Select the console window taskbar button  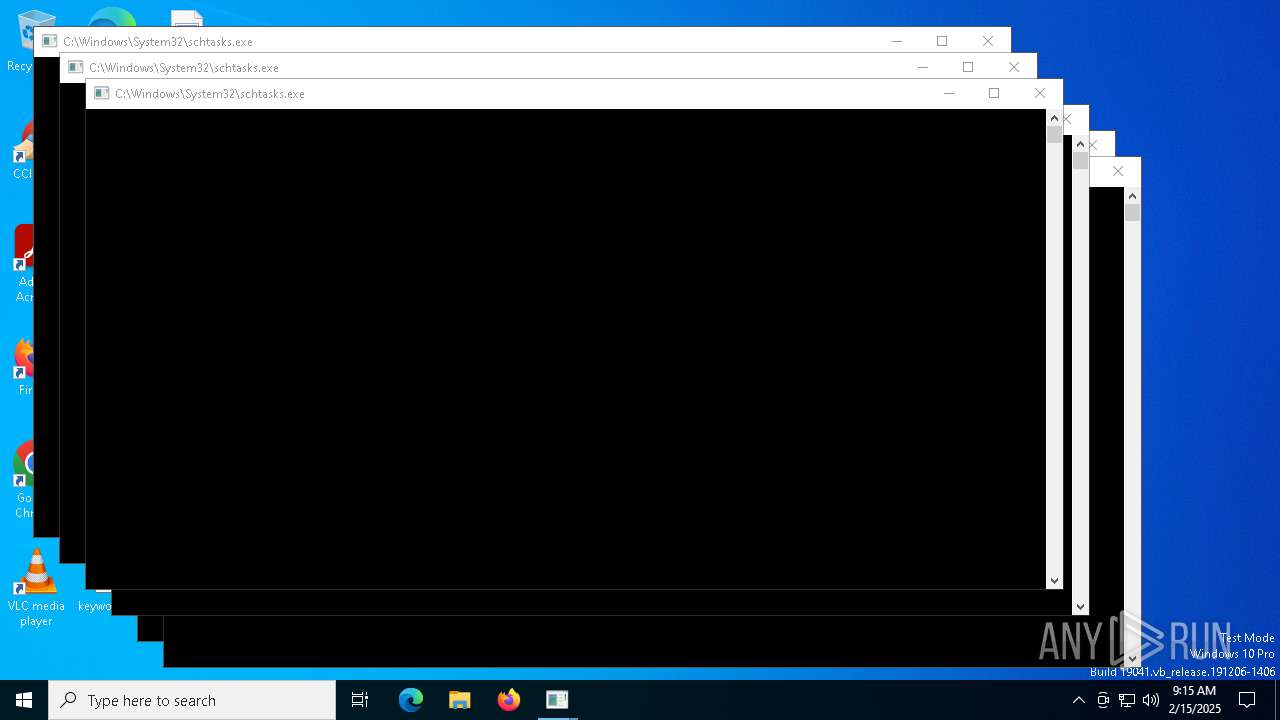click(557, 700)
